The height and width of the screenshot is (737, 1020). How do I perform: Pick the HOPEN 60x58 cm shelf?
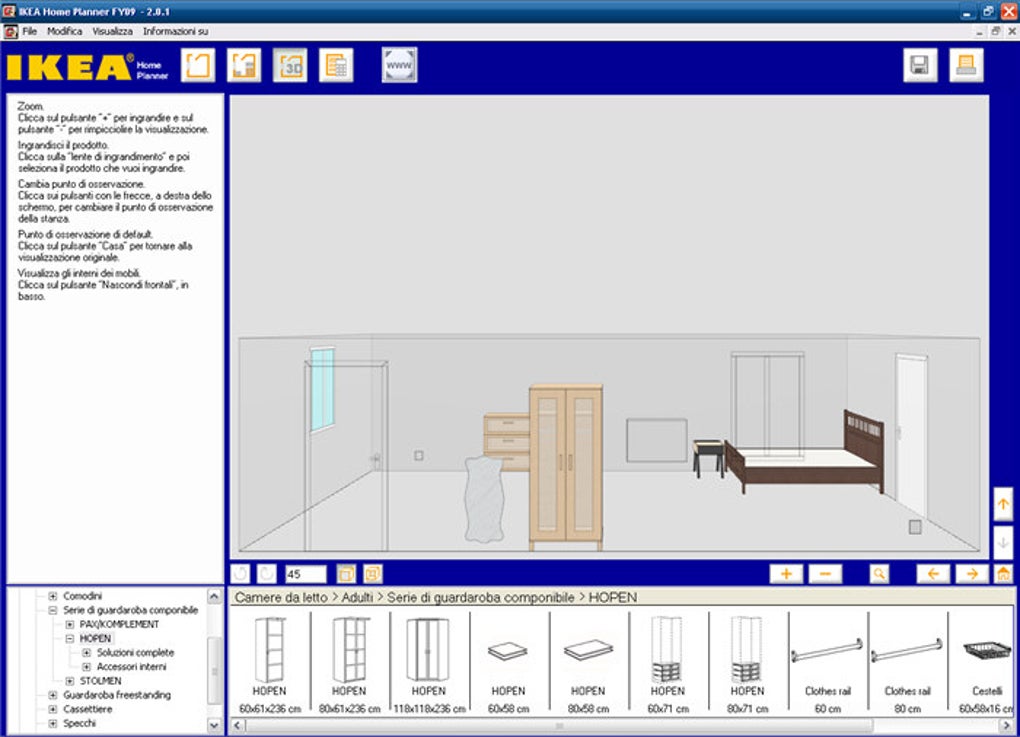508,665
